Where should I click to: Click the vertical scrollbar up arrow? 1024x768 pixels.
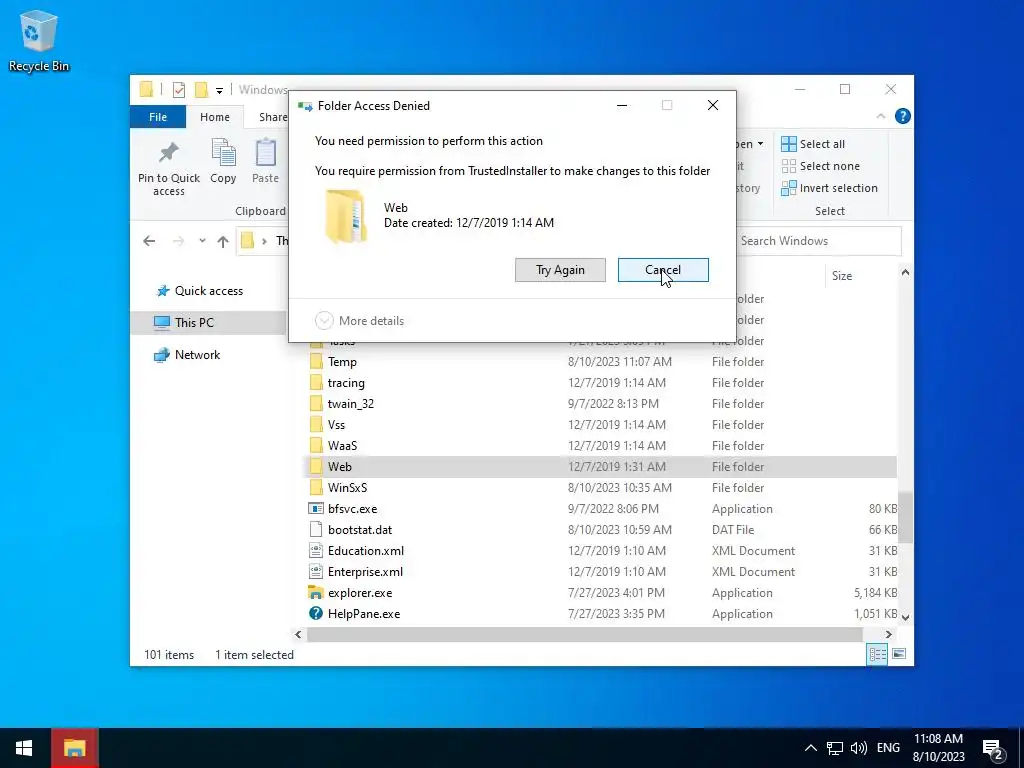click(905, 272)
